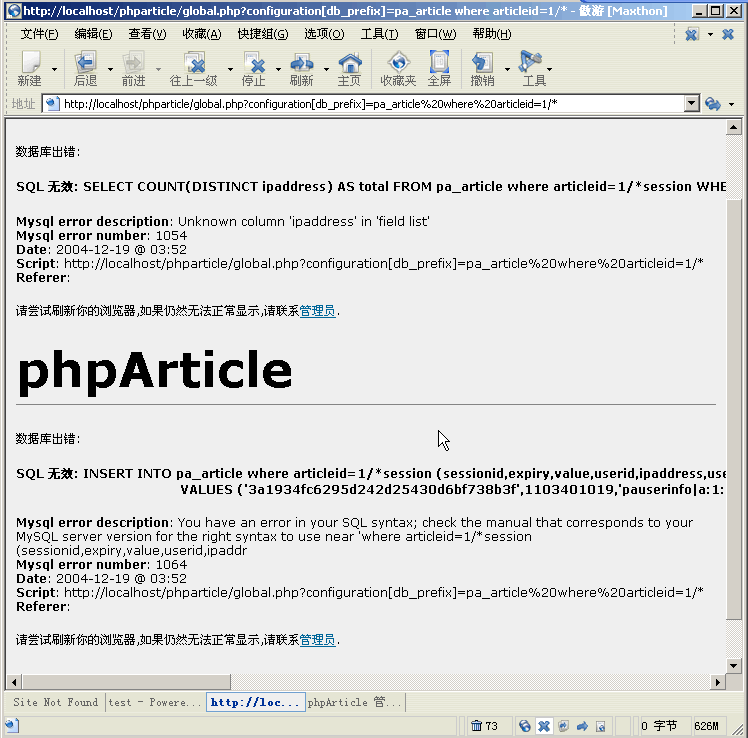Click the second 管理员 link at page bottom
Viewport: 748px width, 738px height.
point(318,640)
